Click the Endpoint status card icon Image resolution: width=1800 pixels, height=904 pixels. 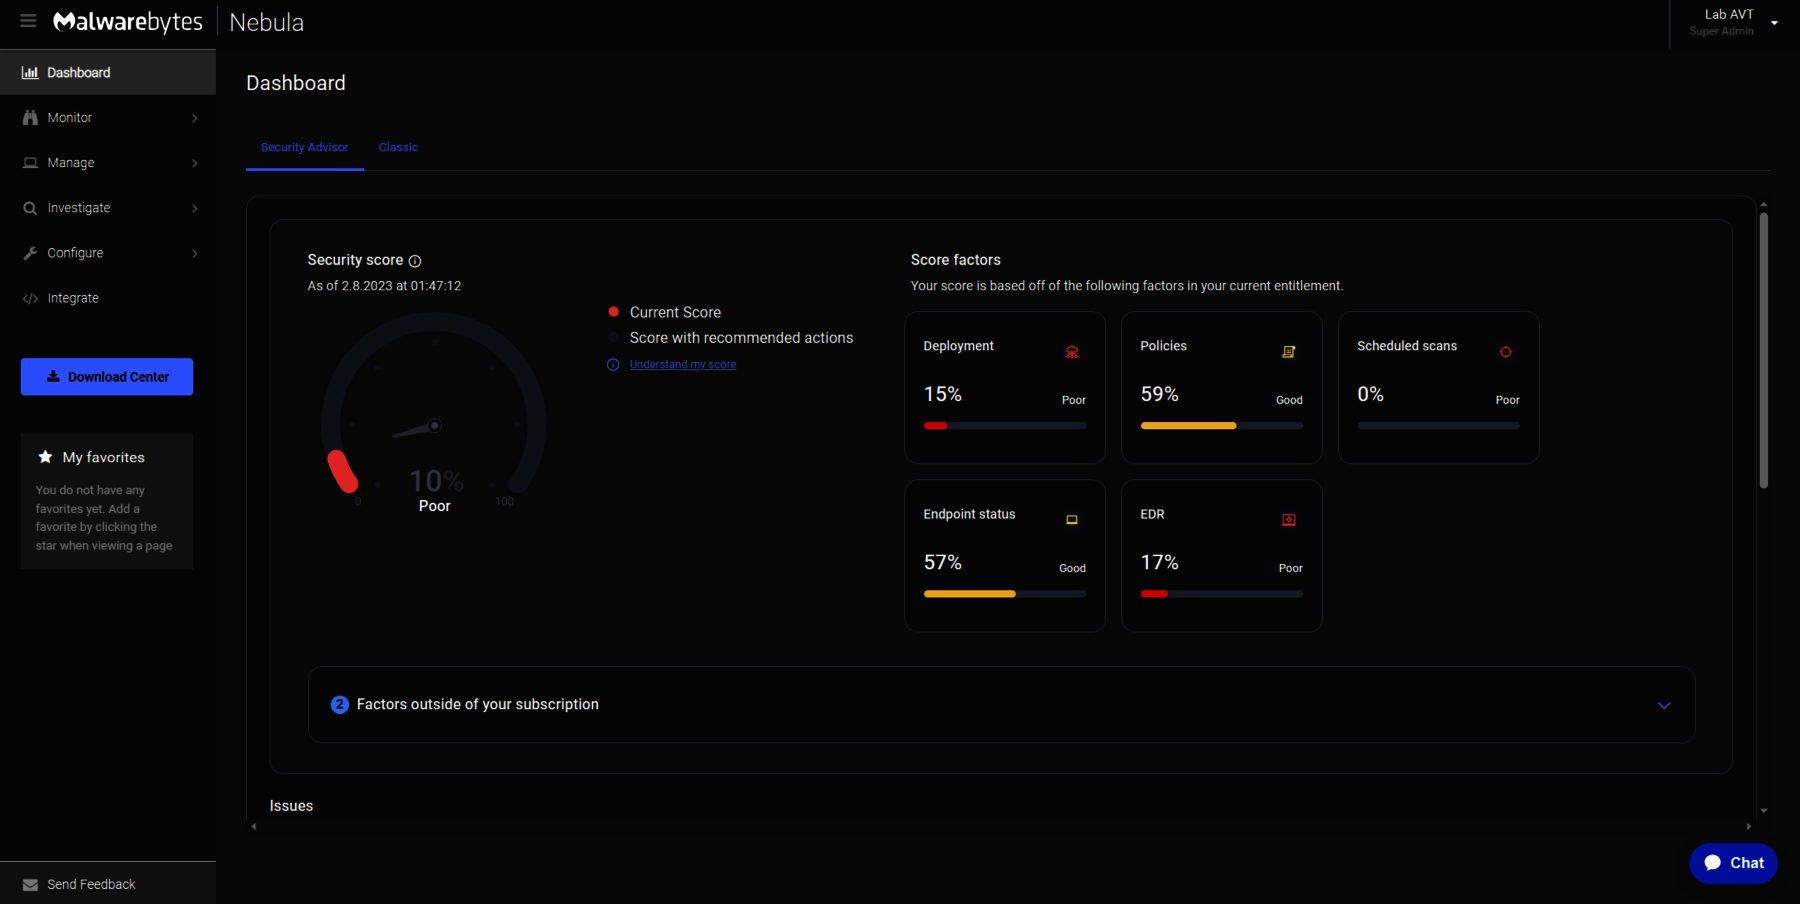[x=1072, y=520]
